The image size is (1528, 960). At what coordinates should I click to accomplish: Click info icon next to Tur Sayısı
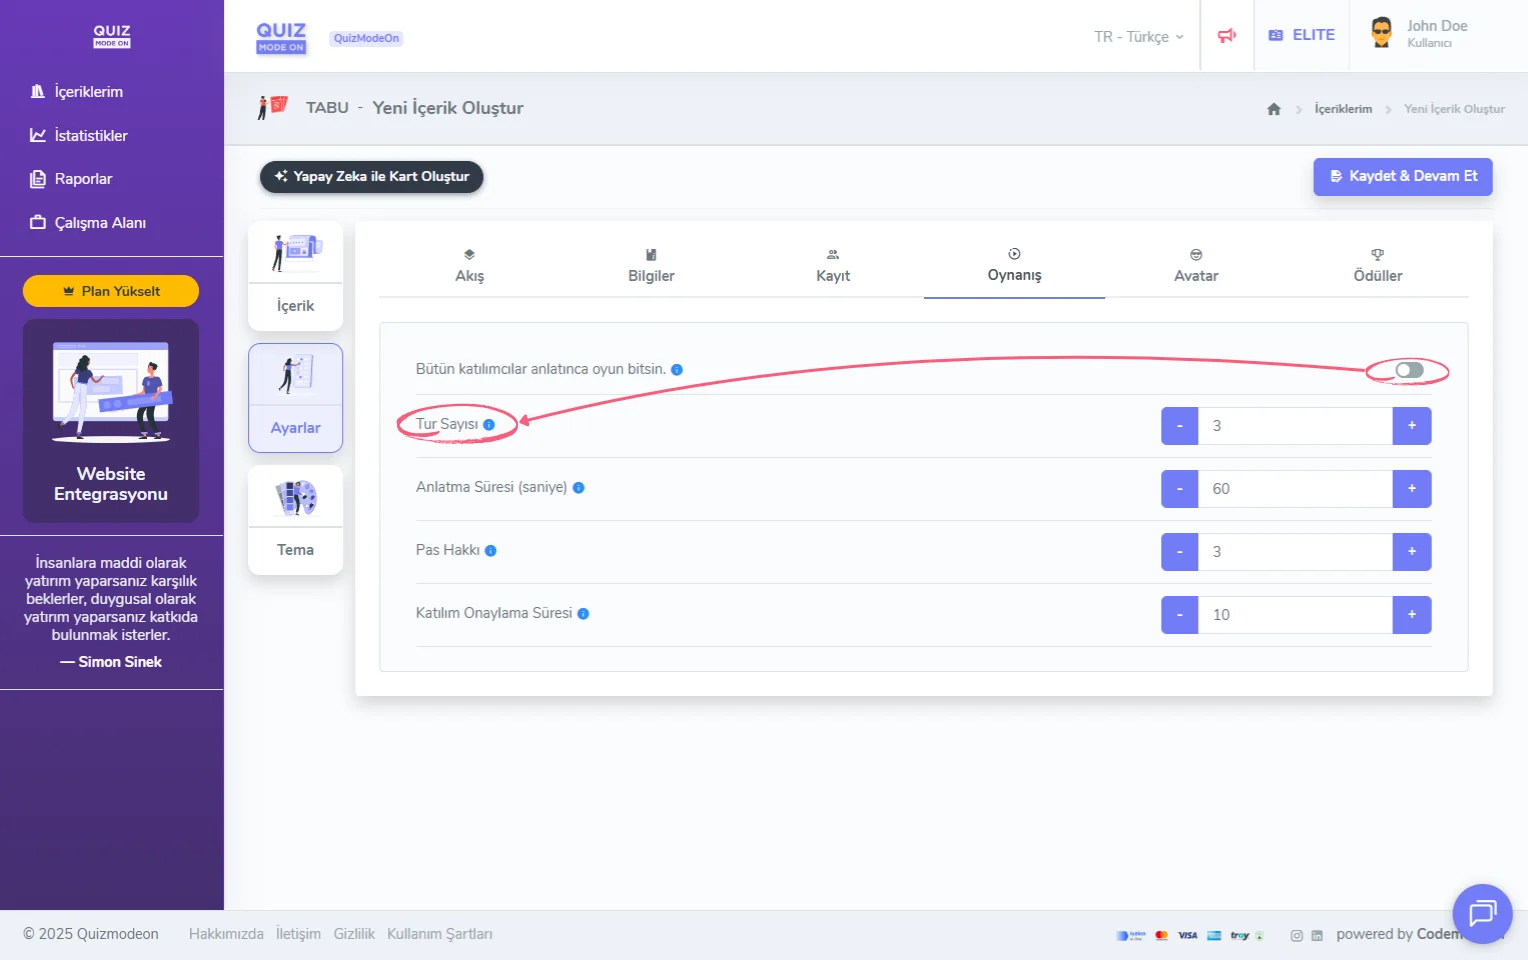pos(489,425)
